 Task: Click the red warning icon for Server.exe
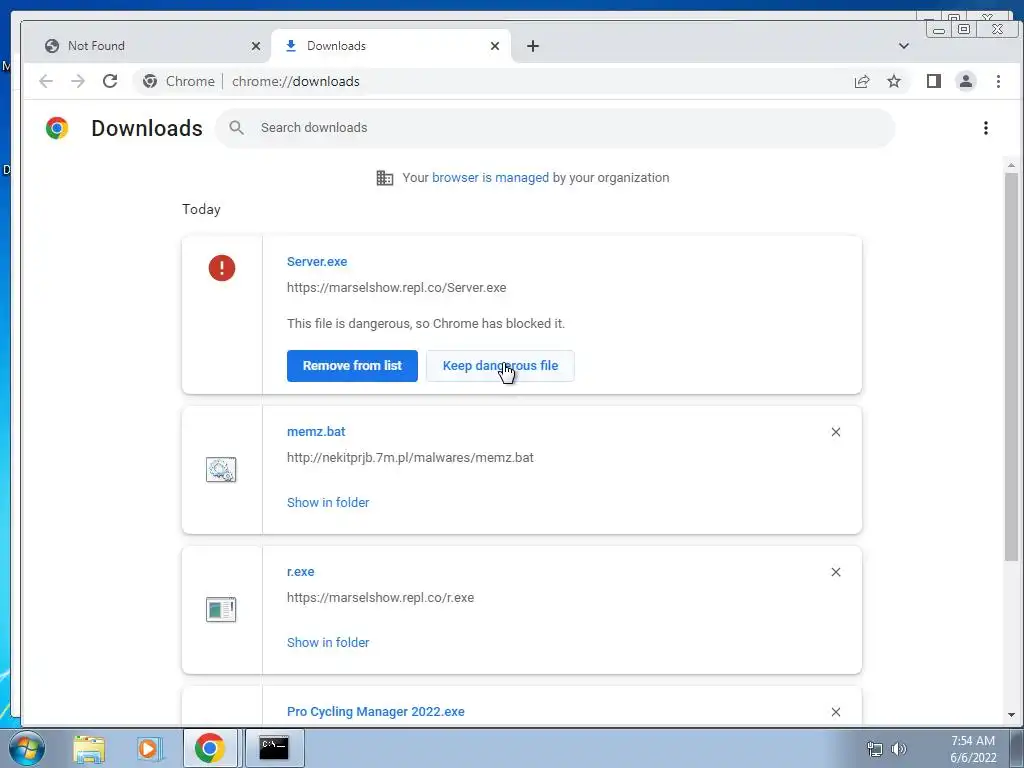[222, 268]
